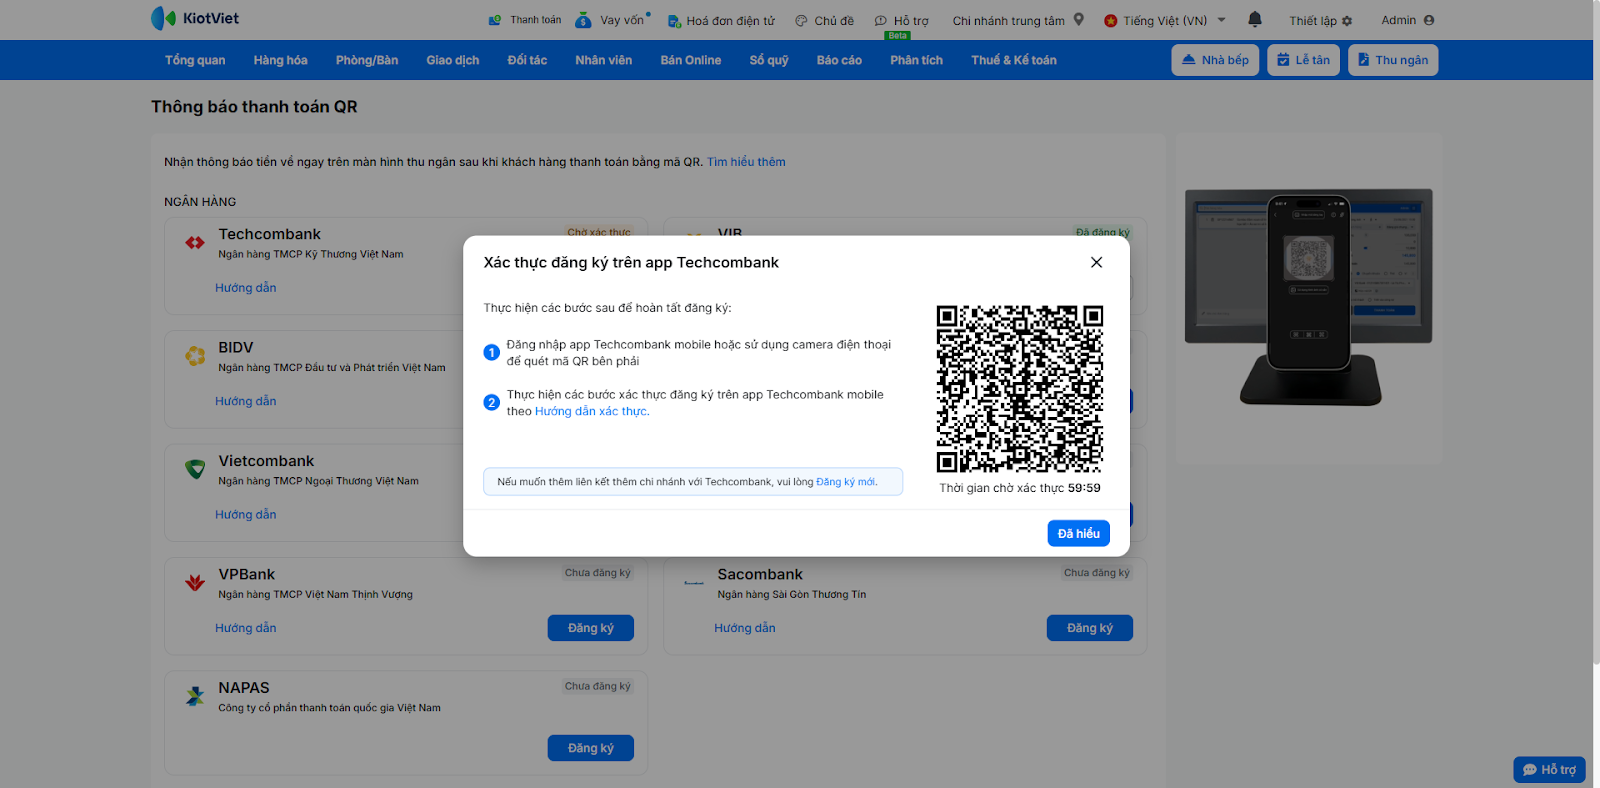Screen dimensions: 1600x788
Task: Click the branch location pin icon
Action: tap(1079, 19)
